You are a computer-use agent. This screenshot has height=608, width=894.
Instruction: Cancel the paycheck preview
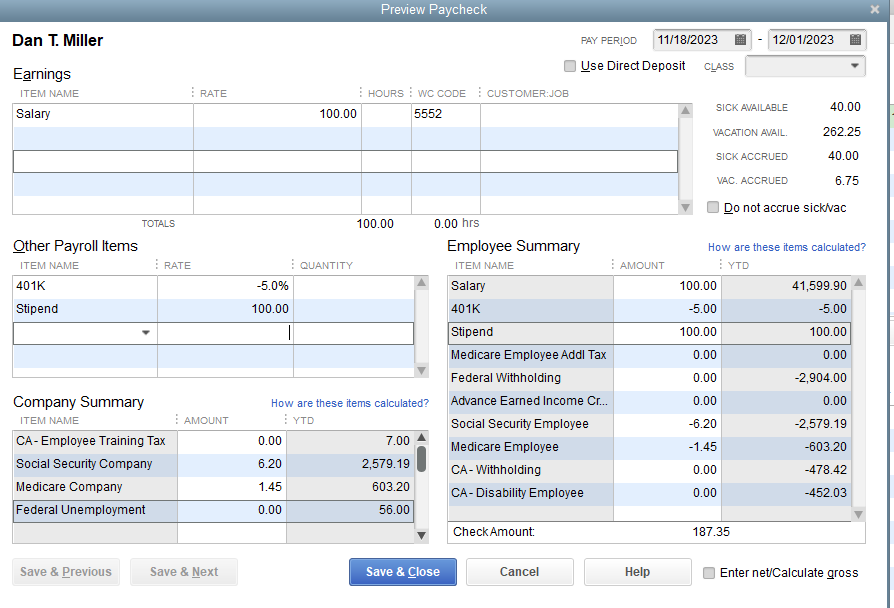click(x=519, y=572)
